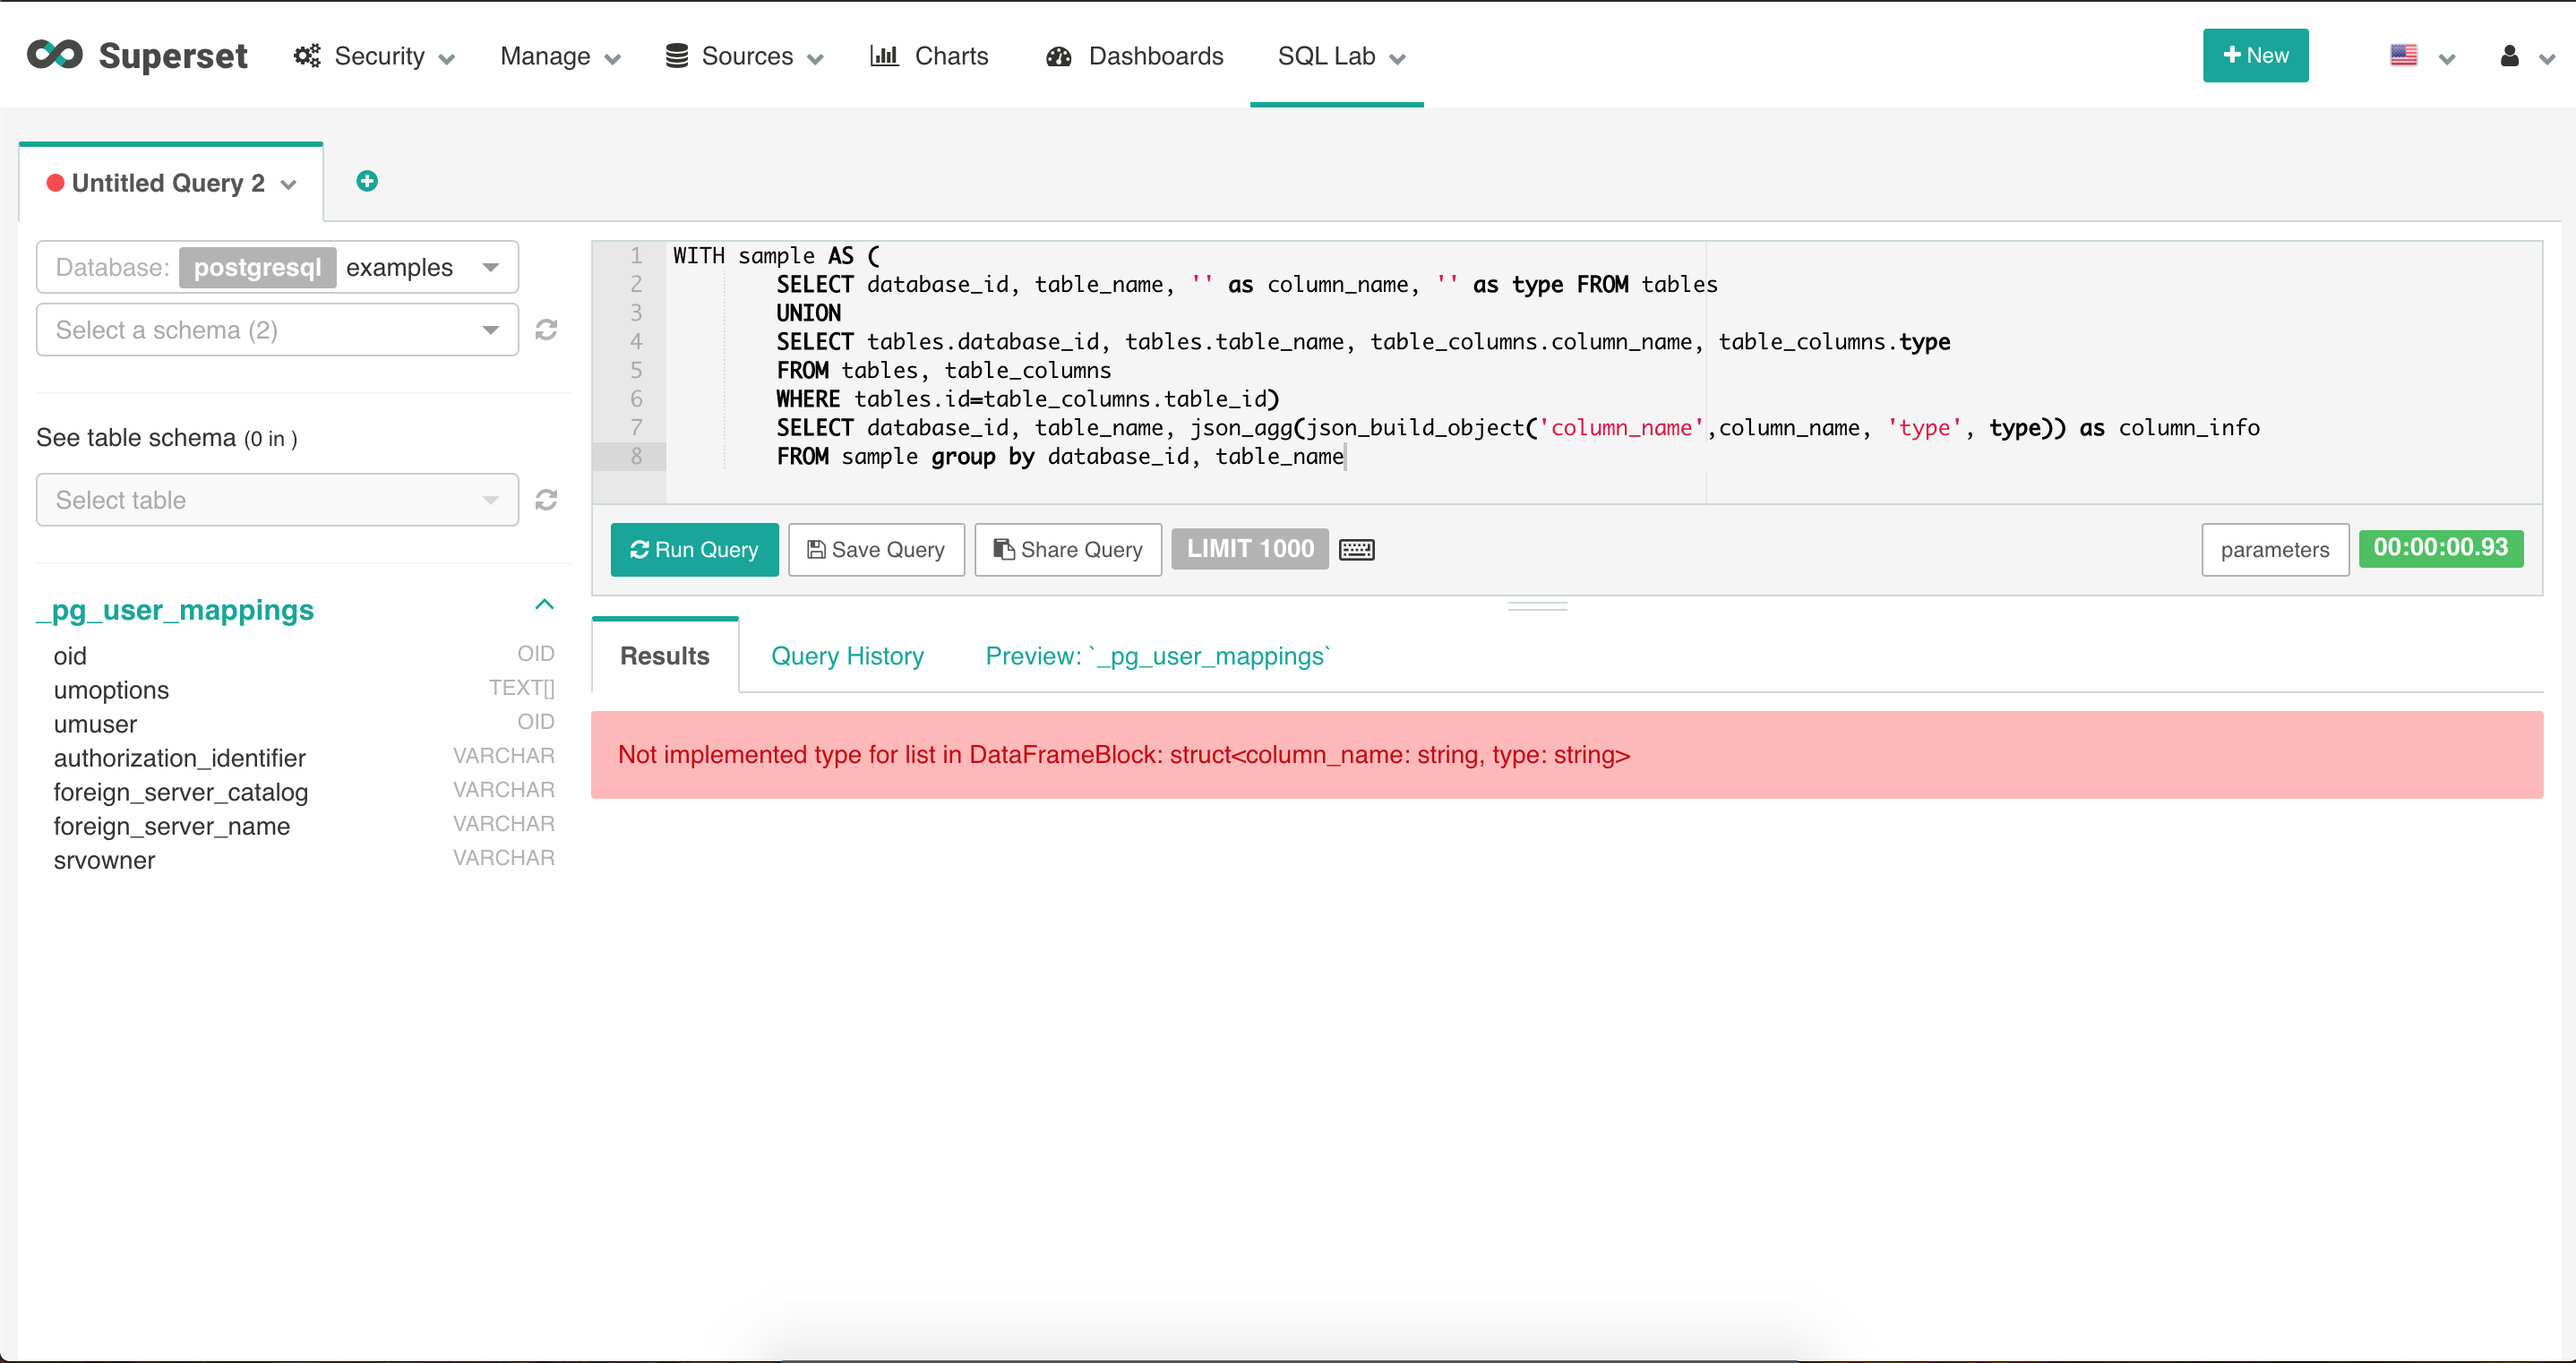Switch to Query History tab
Screen dimensions: 2576x1363
[x=847, y=656]
